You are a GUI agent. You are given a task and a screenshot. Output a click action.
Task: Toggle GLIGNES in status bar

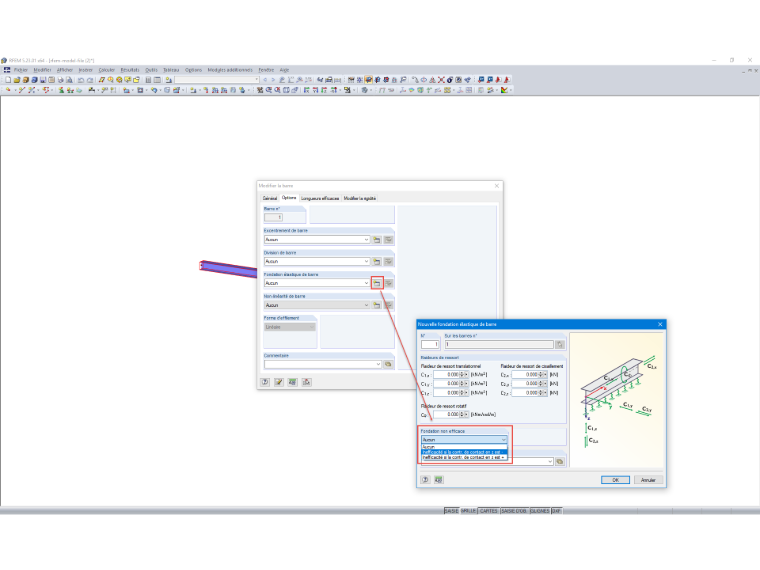pyautogui.click(x=539, y=511)
